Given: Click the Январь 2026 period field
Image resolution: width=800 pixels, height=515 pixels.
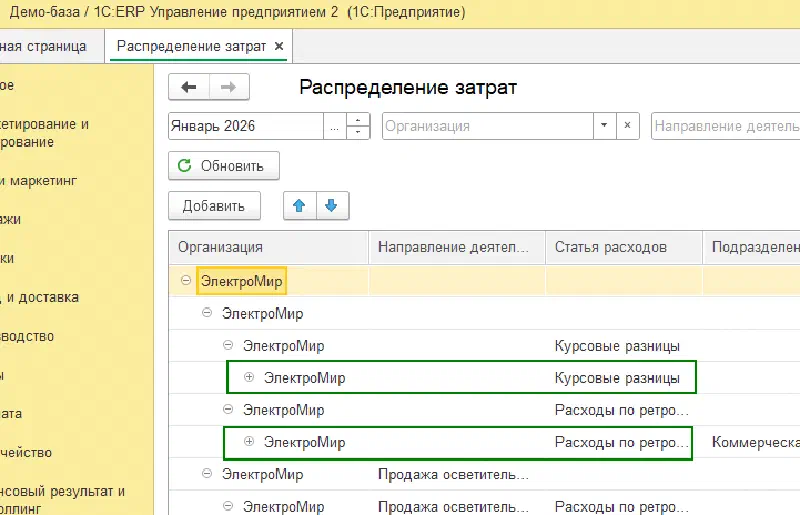Looking at the screenshot, I should click(x=246, y=126).
